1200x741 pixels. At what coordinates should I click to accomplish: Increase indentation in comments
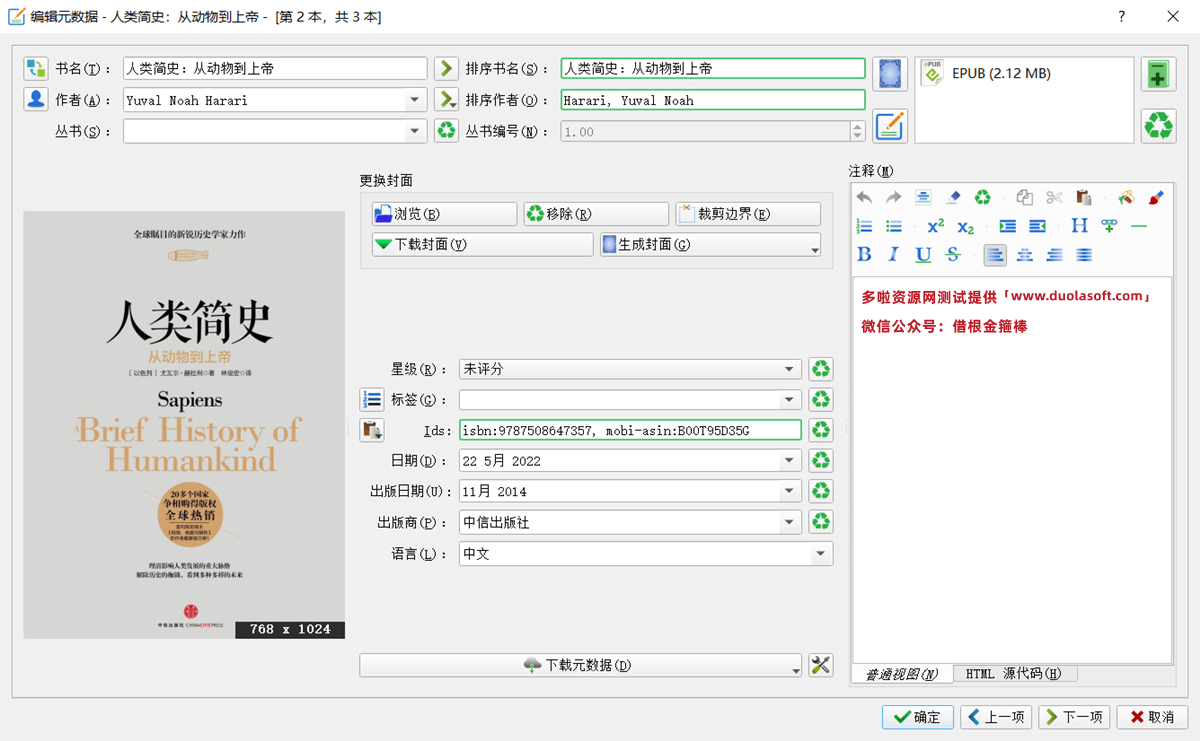[1008, 226]
